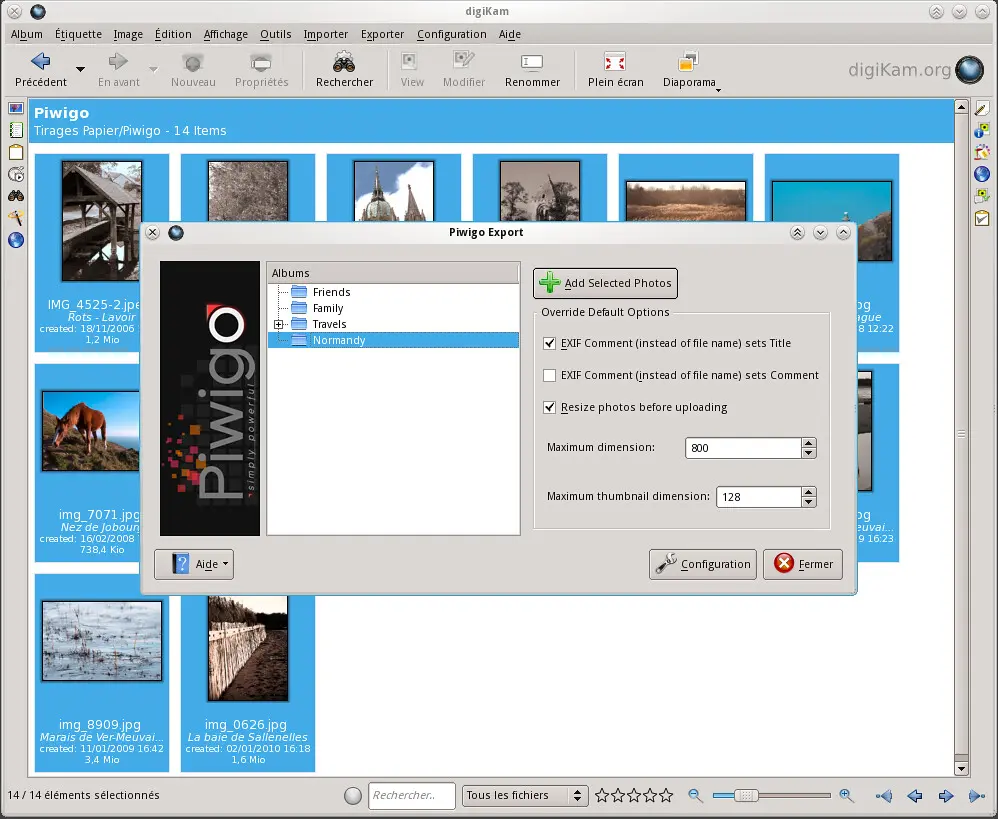The image size is (998, 819).
Task: Click the zoom out magnifier icon
Action: click(x=696, y=796)
